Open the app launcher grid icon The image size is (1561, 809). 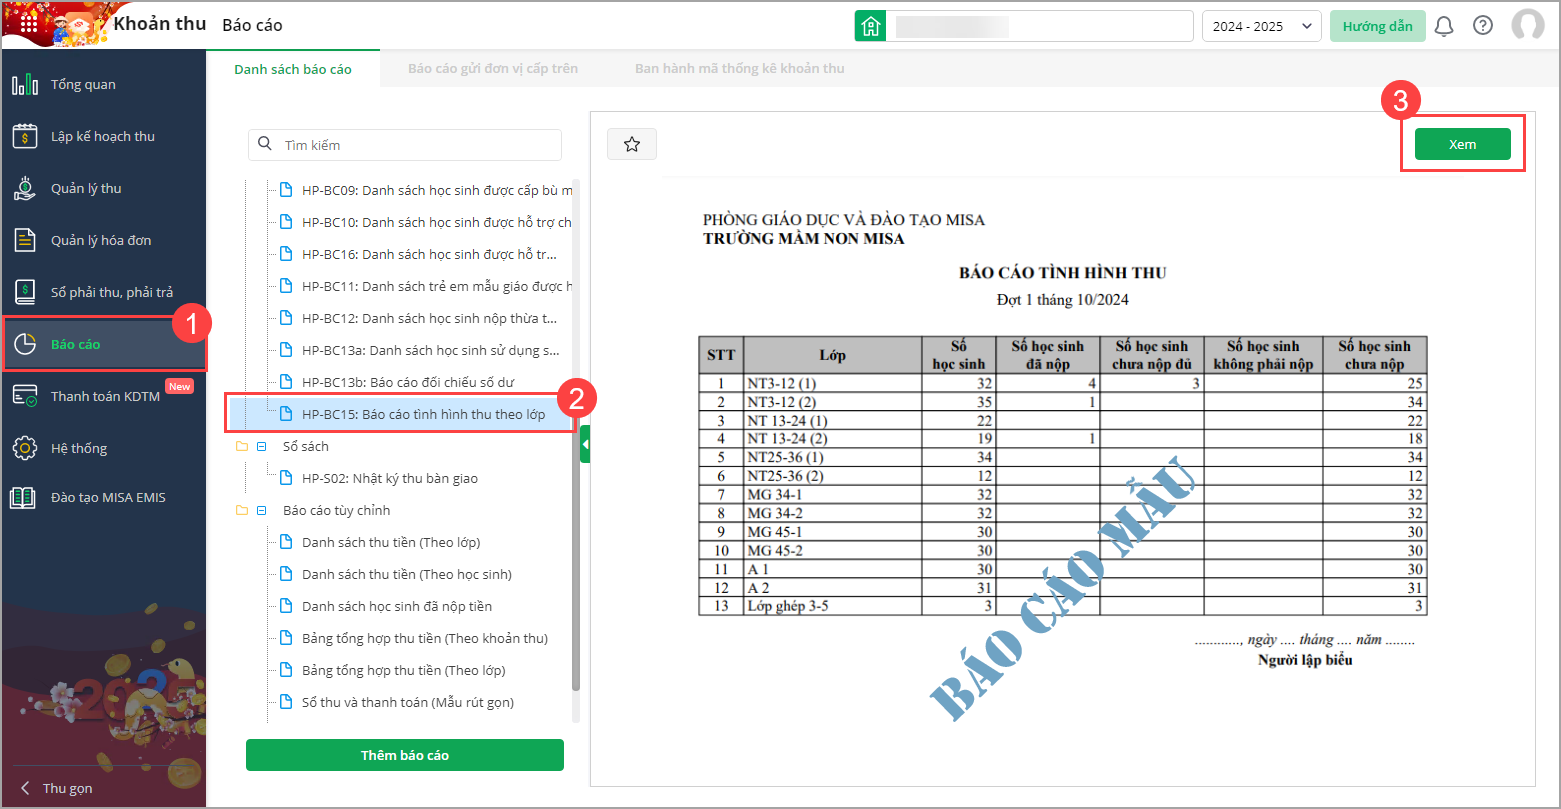(29, 24)
